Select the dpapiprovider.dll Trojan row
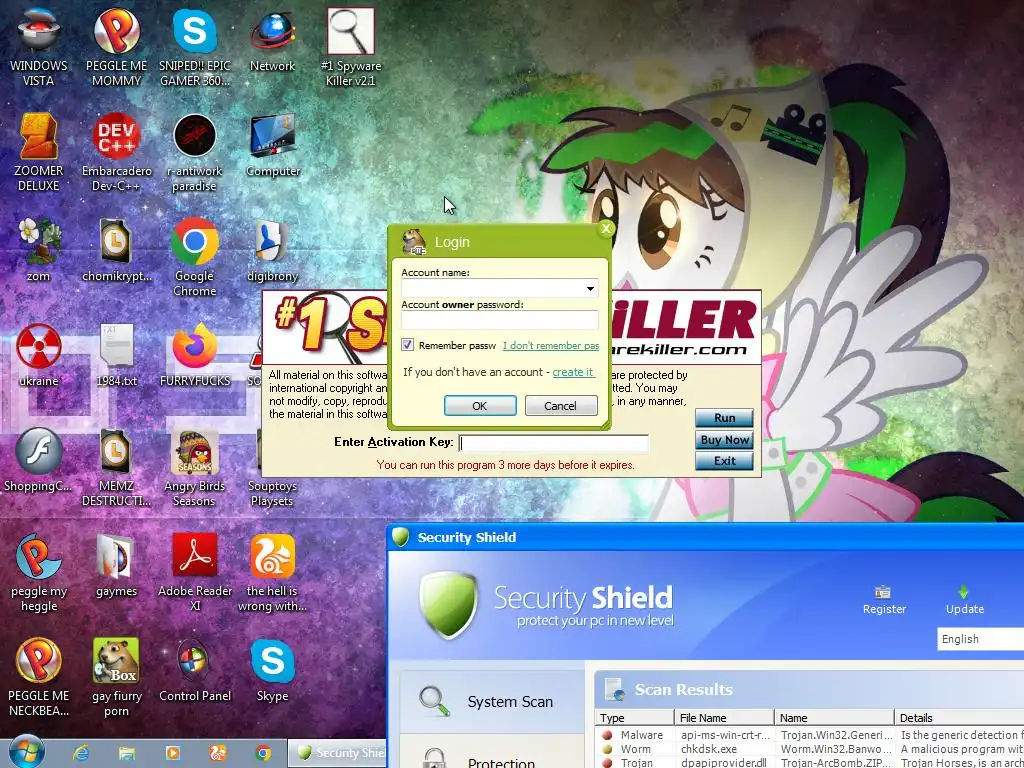 click(x=810, y=762)
